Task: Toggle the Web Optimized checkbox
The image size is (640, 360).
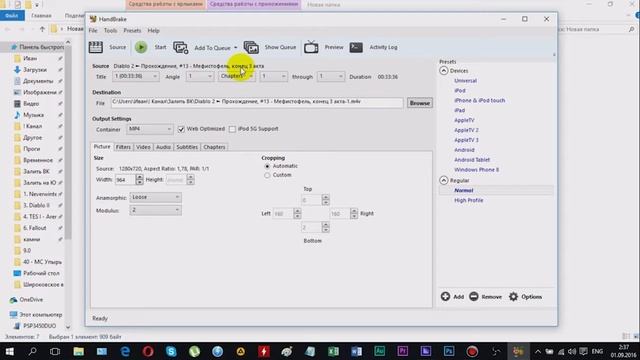Action: pos(181,129)
